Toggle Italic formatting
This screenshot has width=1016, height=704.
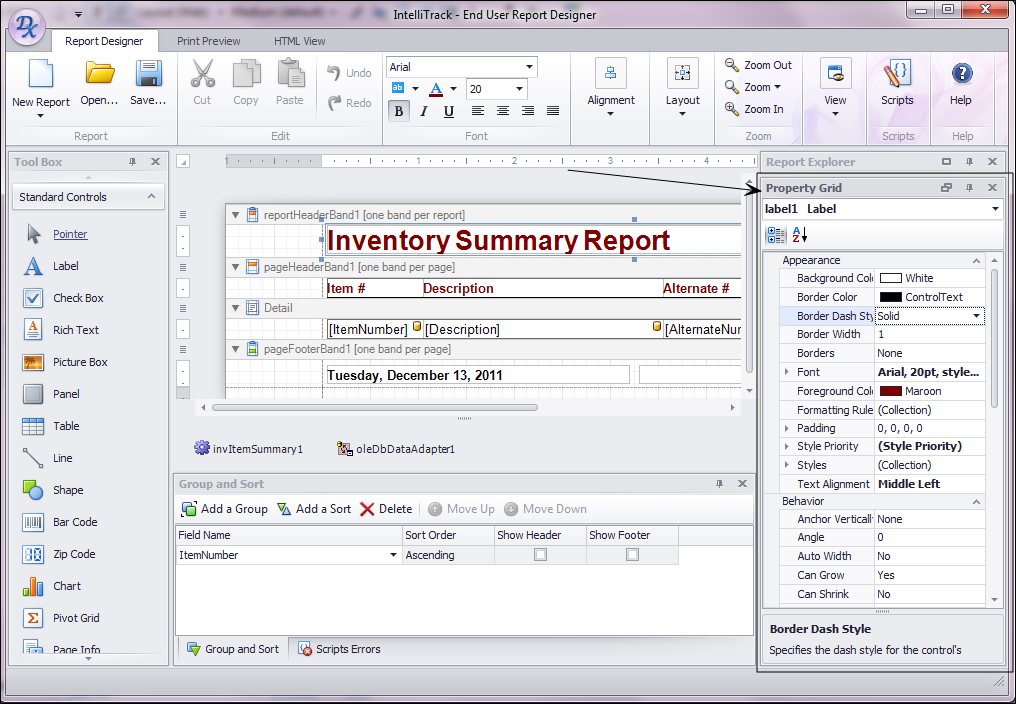tap(424, 111)
